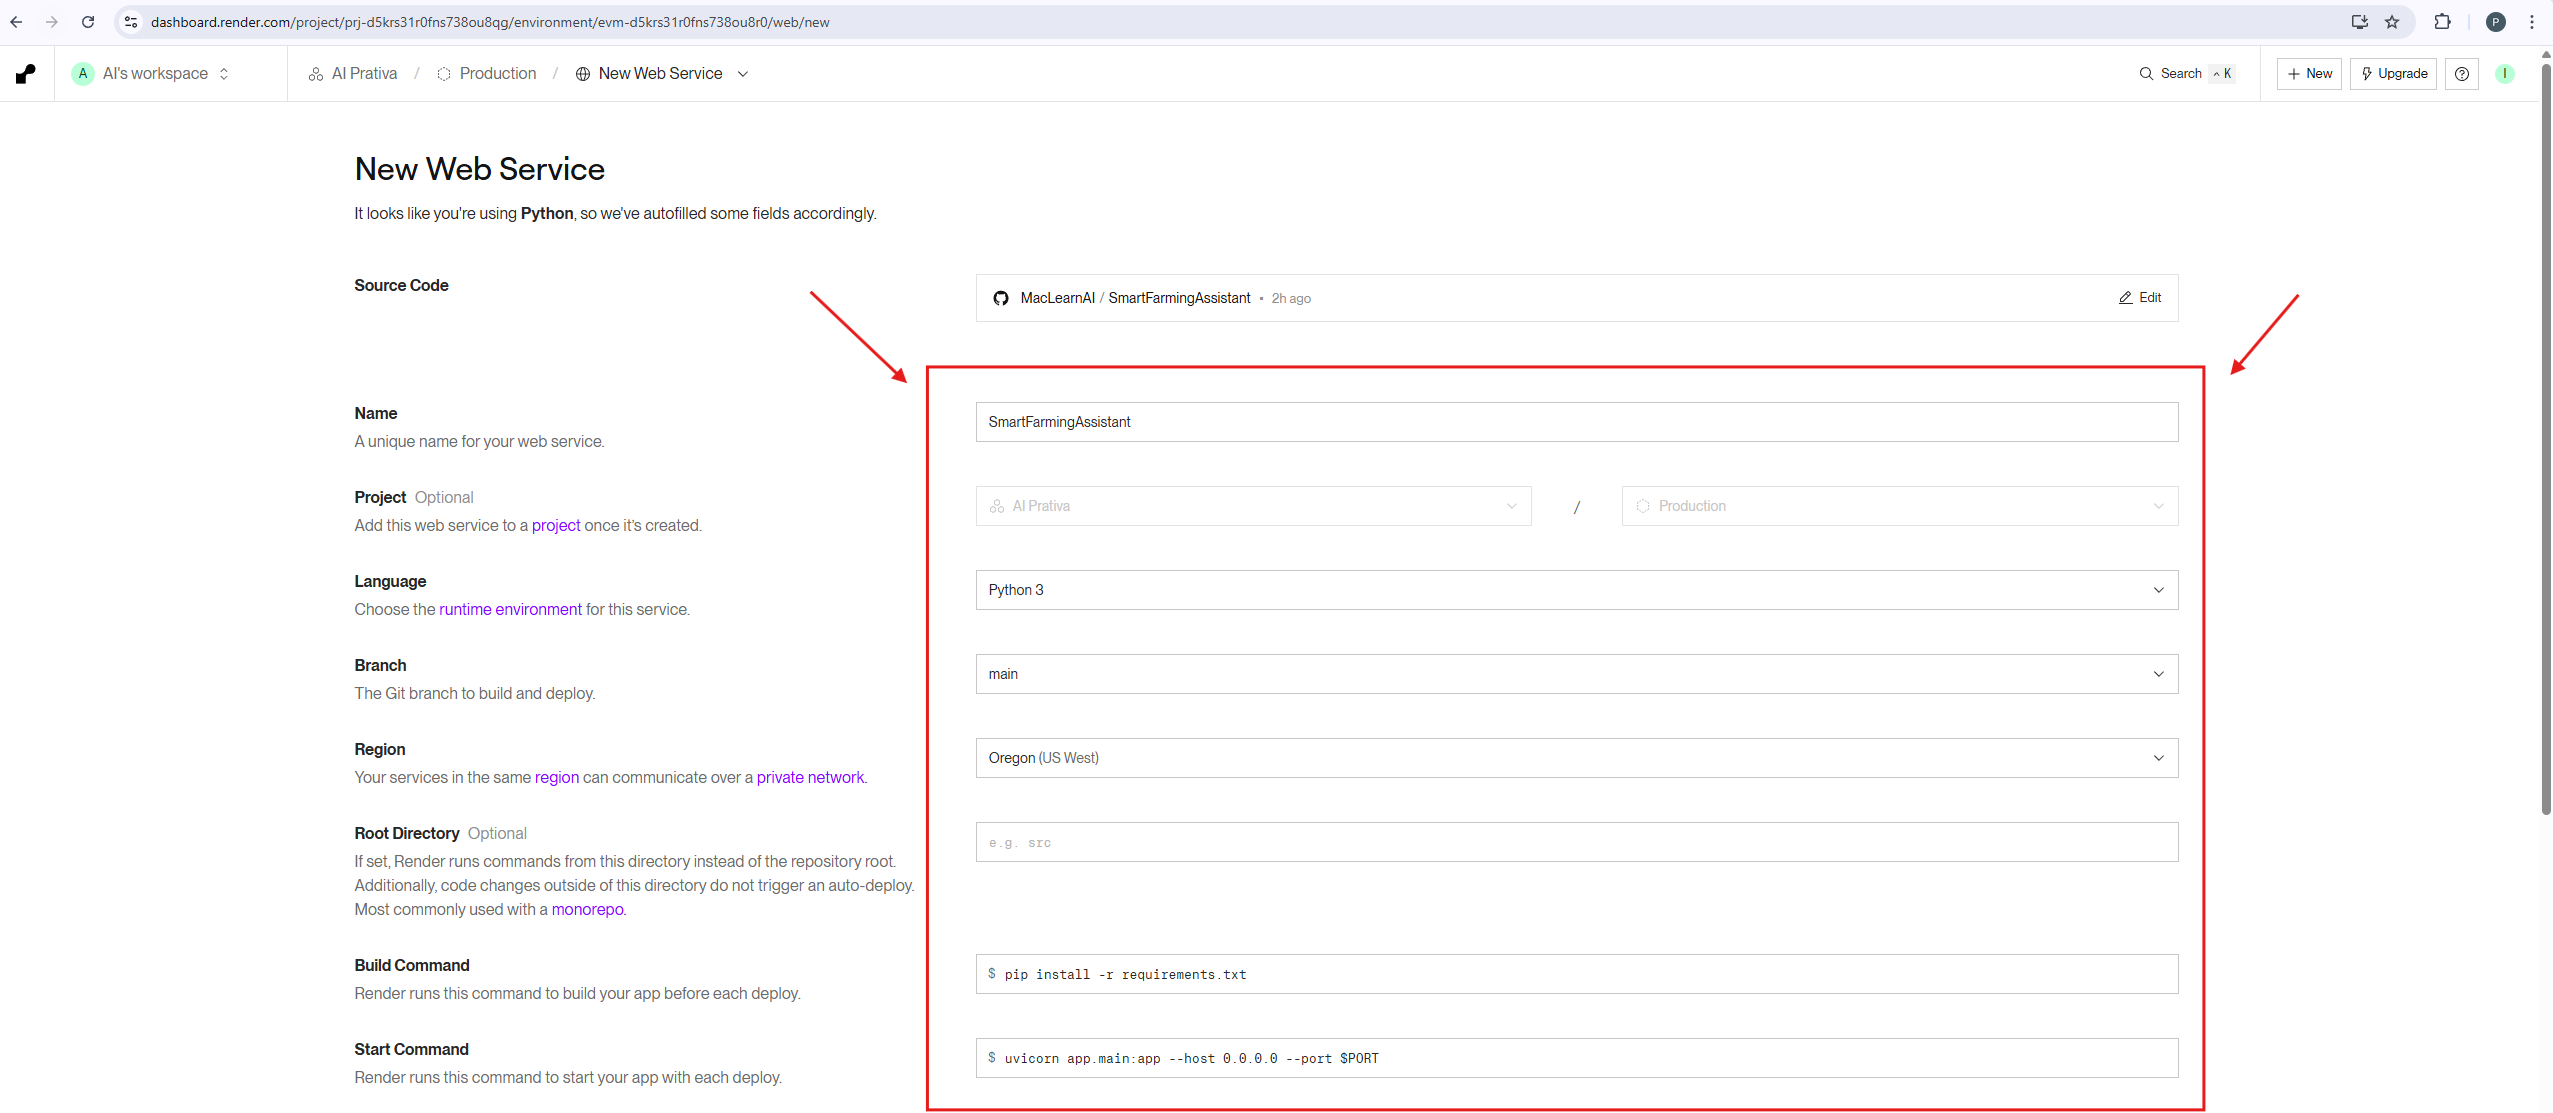Expand the Language dropdown showing Python 3

pyautogui.click(x=1576, y=590)
